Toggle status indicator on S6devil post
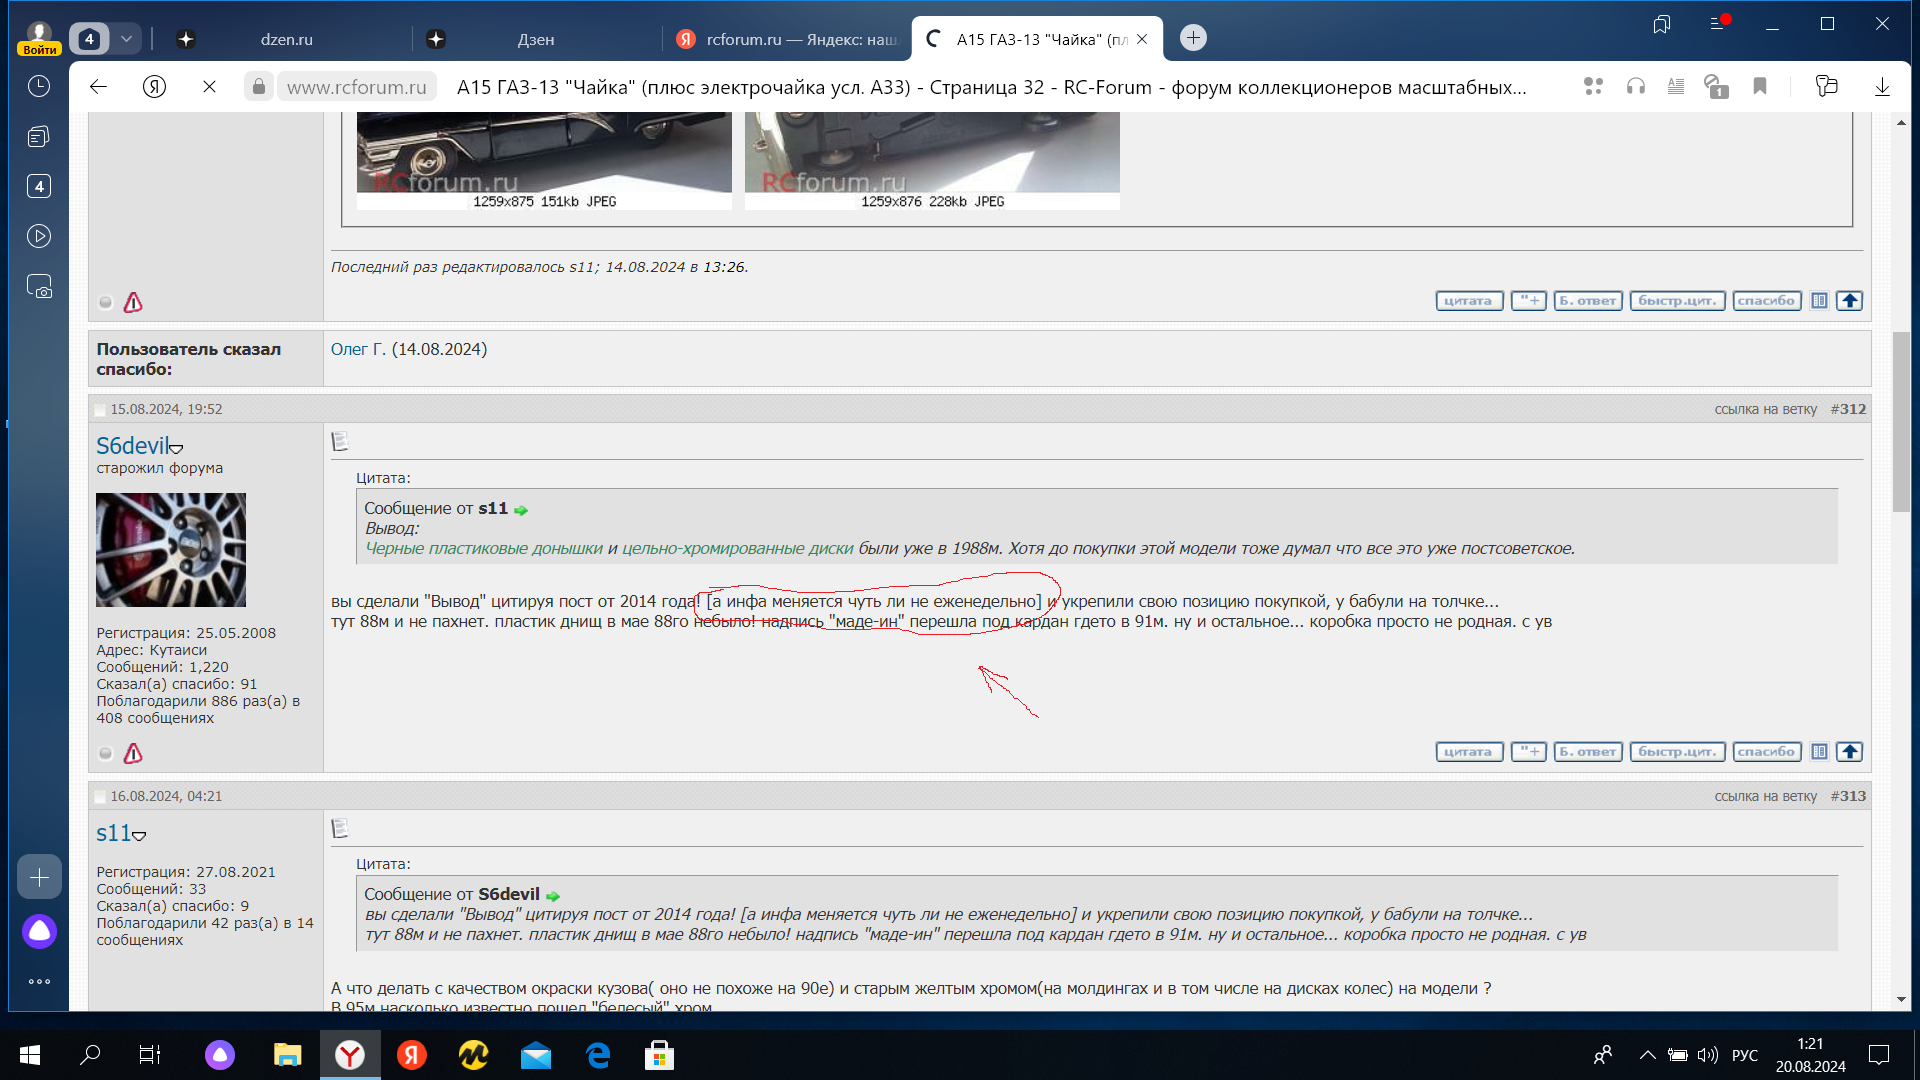Screen dimensions: 1920x1080 pos(105,753)
